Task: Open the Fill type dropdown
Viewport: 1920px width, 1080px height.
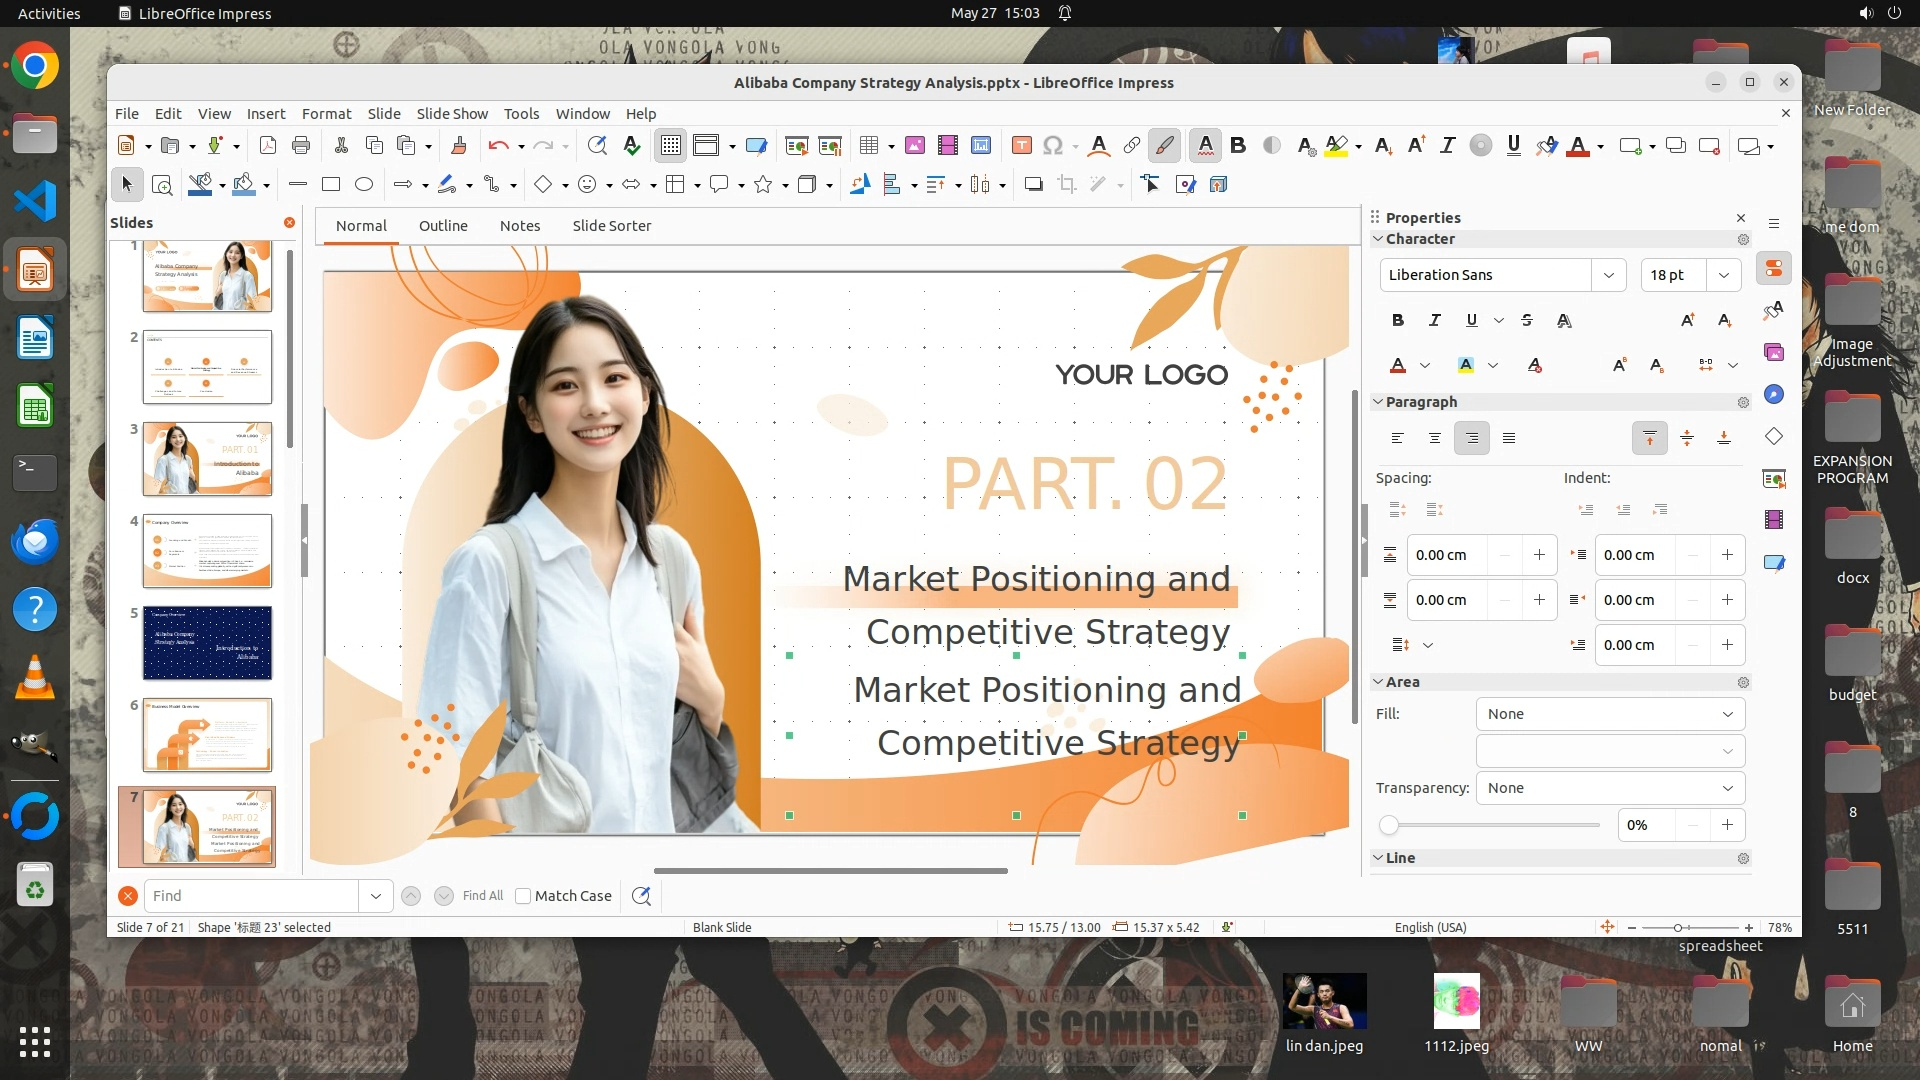Action: [1610, 714]
